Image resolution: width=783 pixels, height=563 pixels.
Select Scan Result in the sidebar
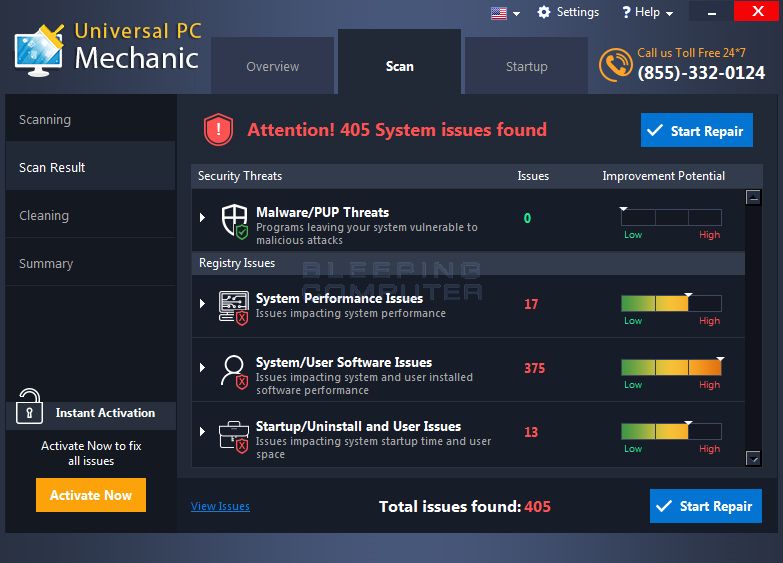tap(90, 167)
